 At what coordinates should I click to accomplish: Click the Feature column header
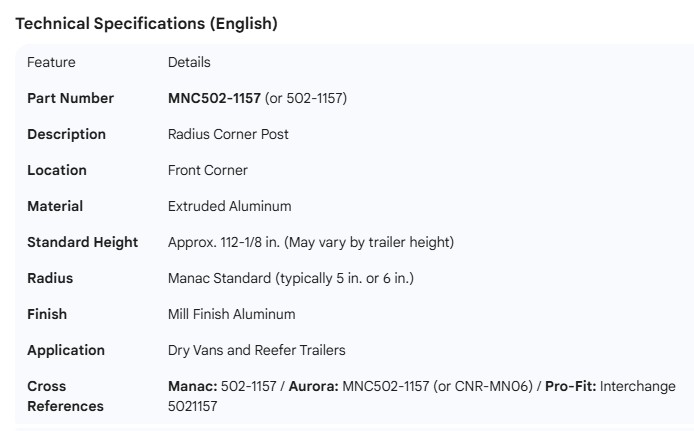51,62
